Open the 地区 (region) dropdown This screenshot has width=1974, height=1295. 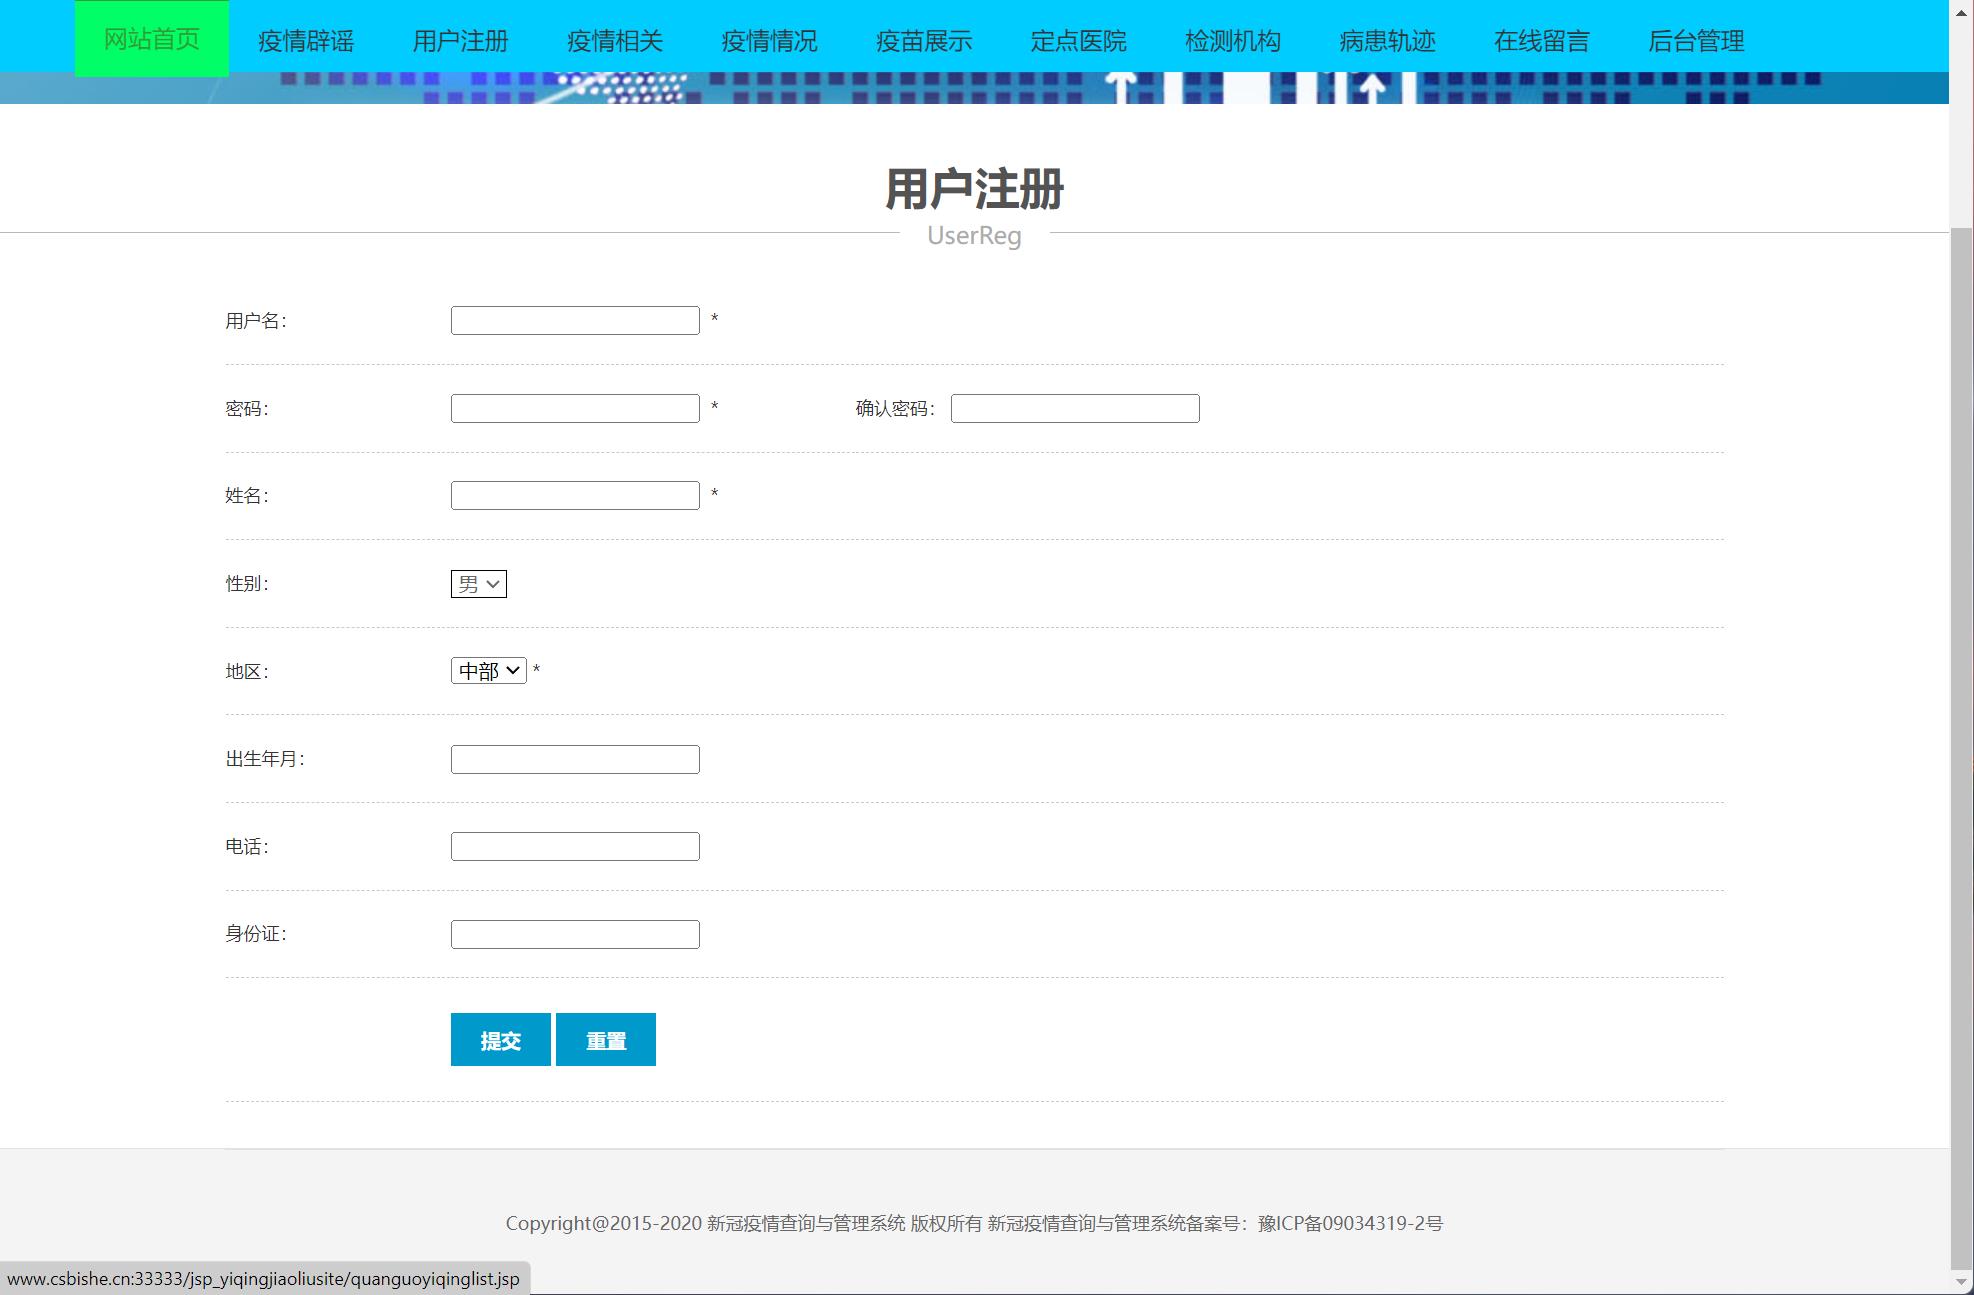coord(488,670)
